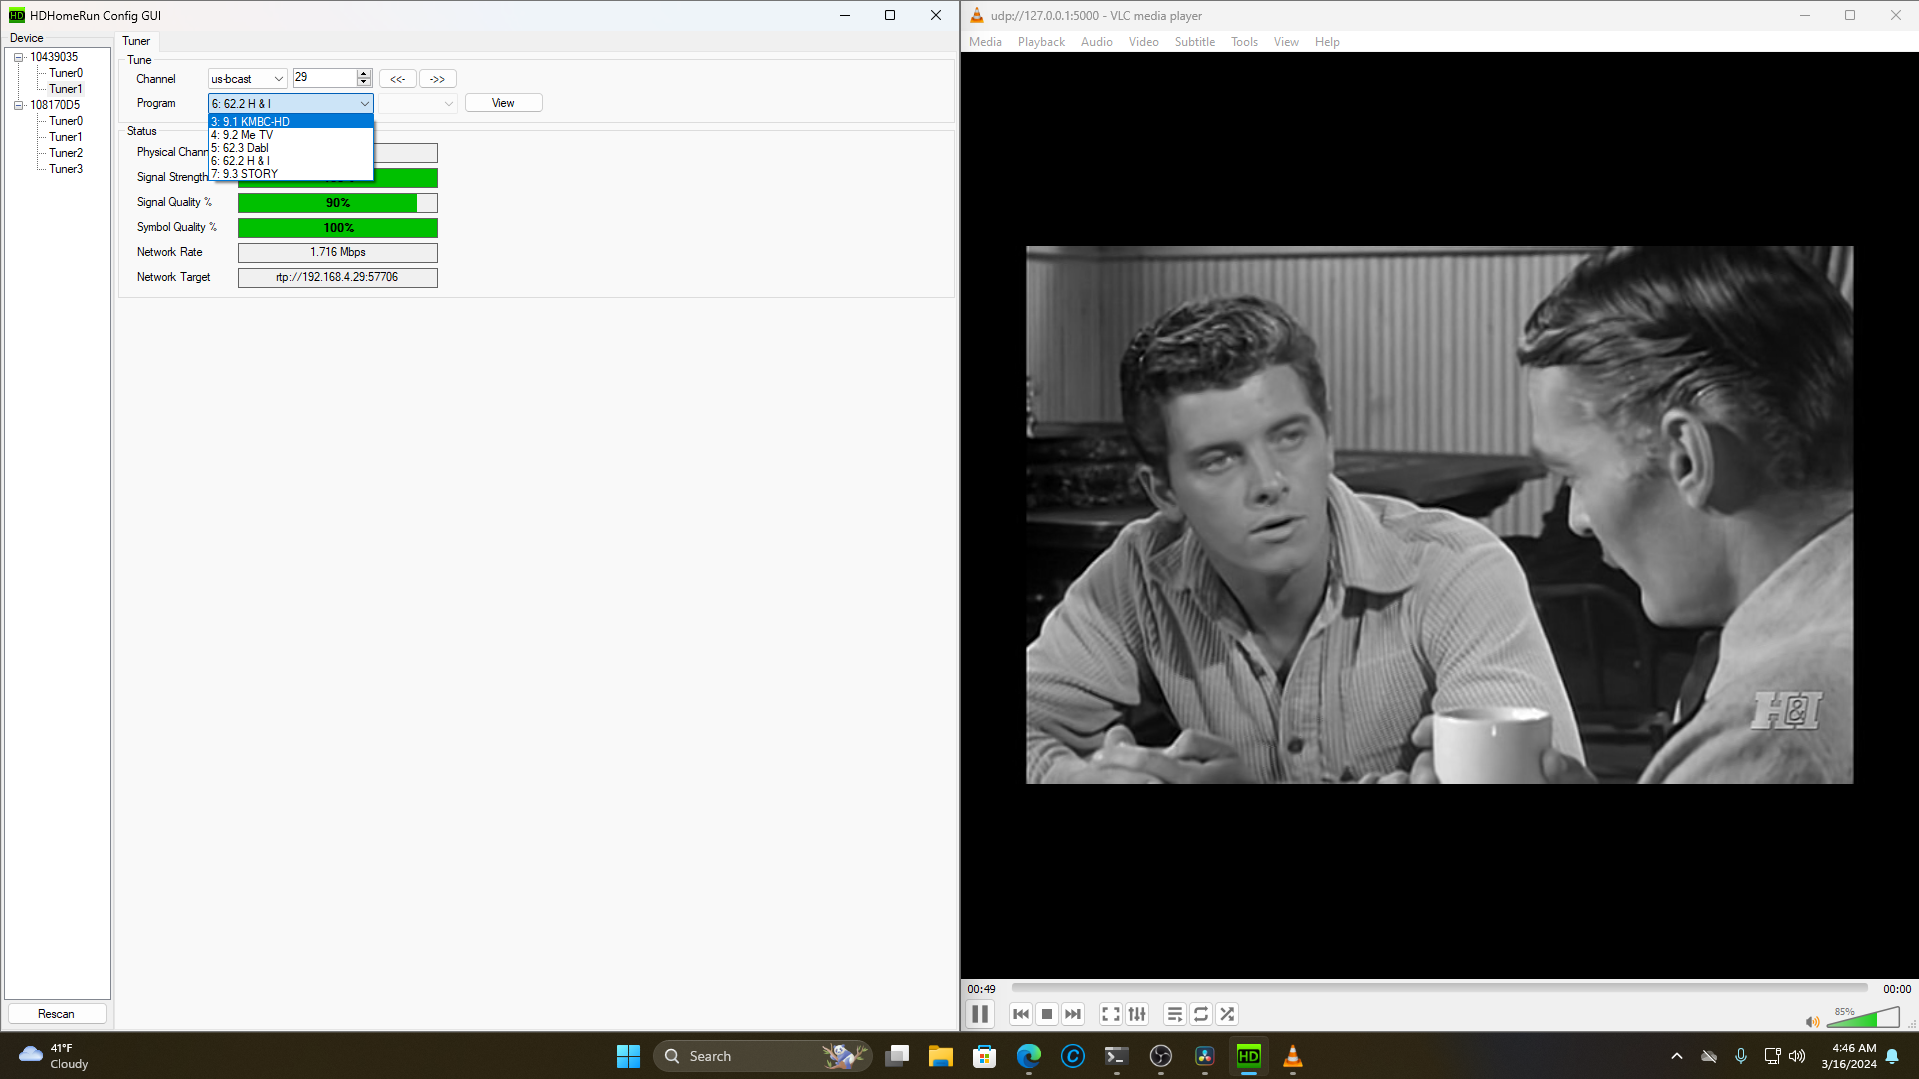Select Tuner1 under device 10439035
Viewport: 1919px width, 1079px height.
click(66, 89)
